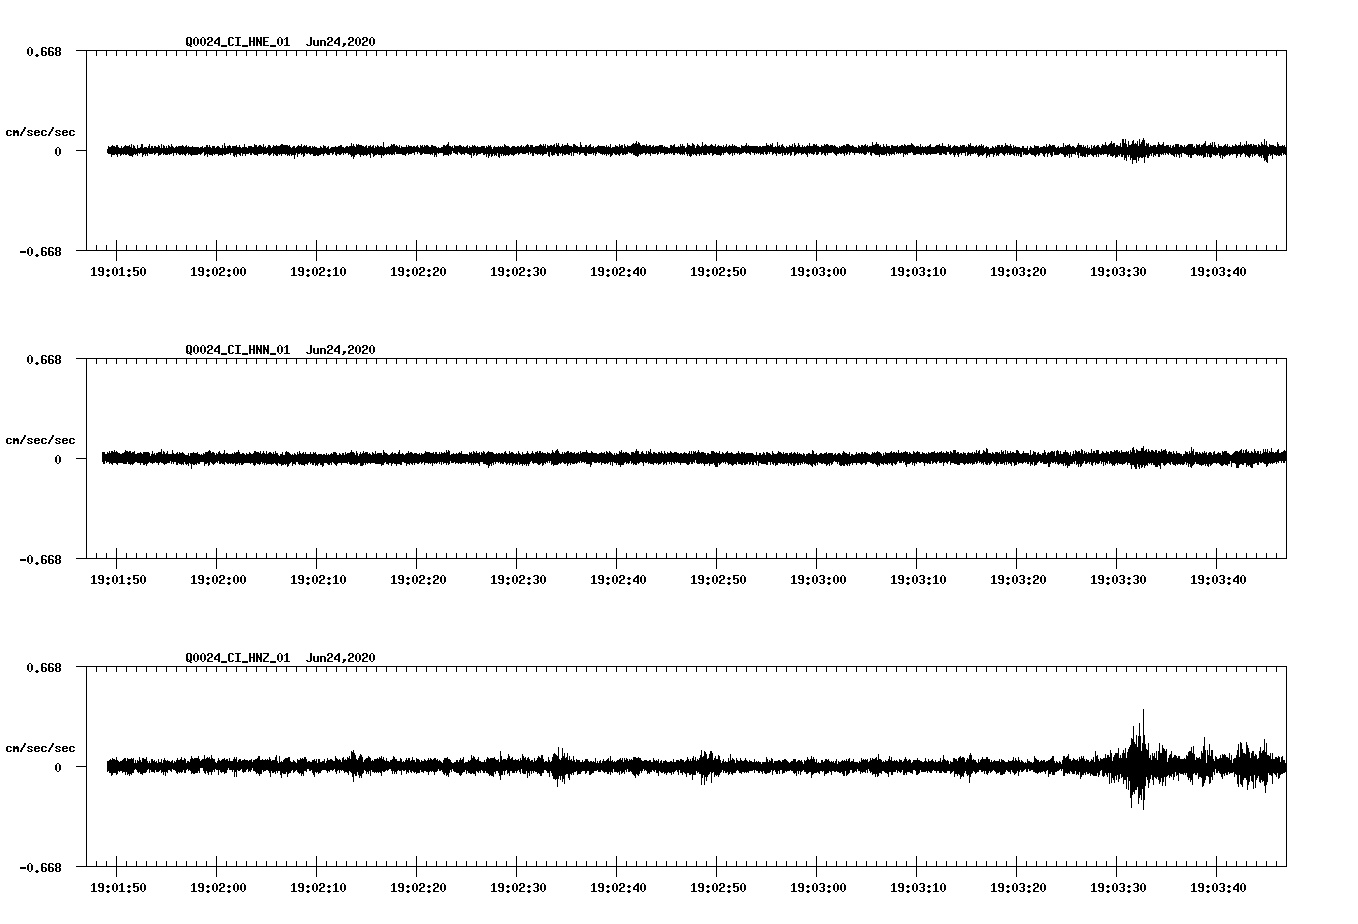Viewport: 1358px width, 924px height.
Task: Click the small HNZ waveform burst near 19:02:34
Action: [559, 766]
